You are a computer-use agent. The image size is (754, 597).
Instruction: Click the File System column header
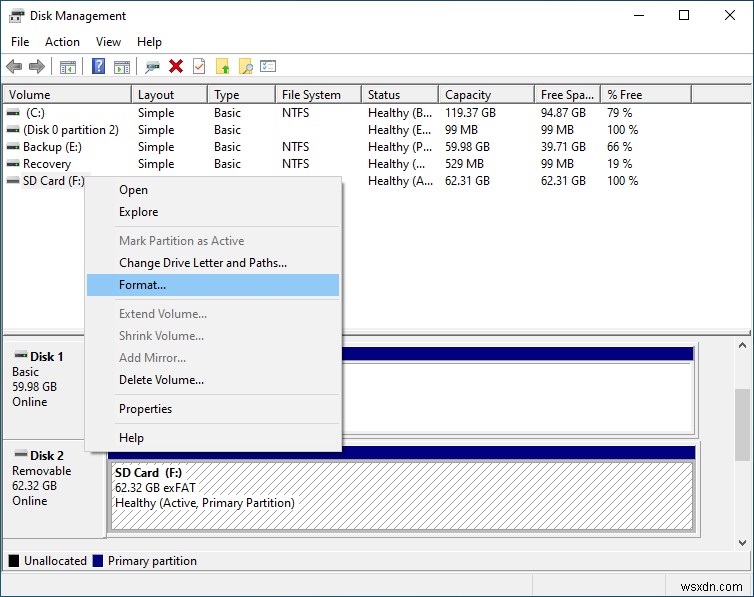[311, 95]
